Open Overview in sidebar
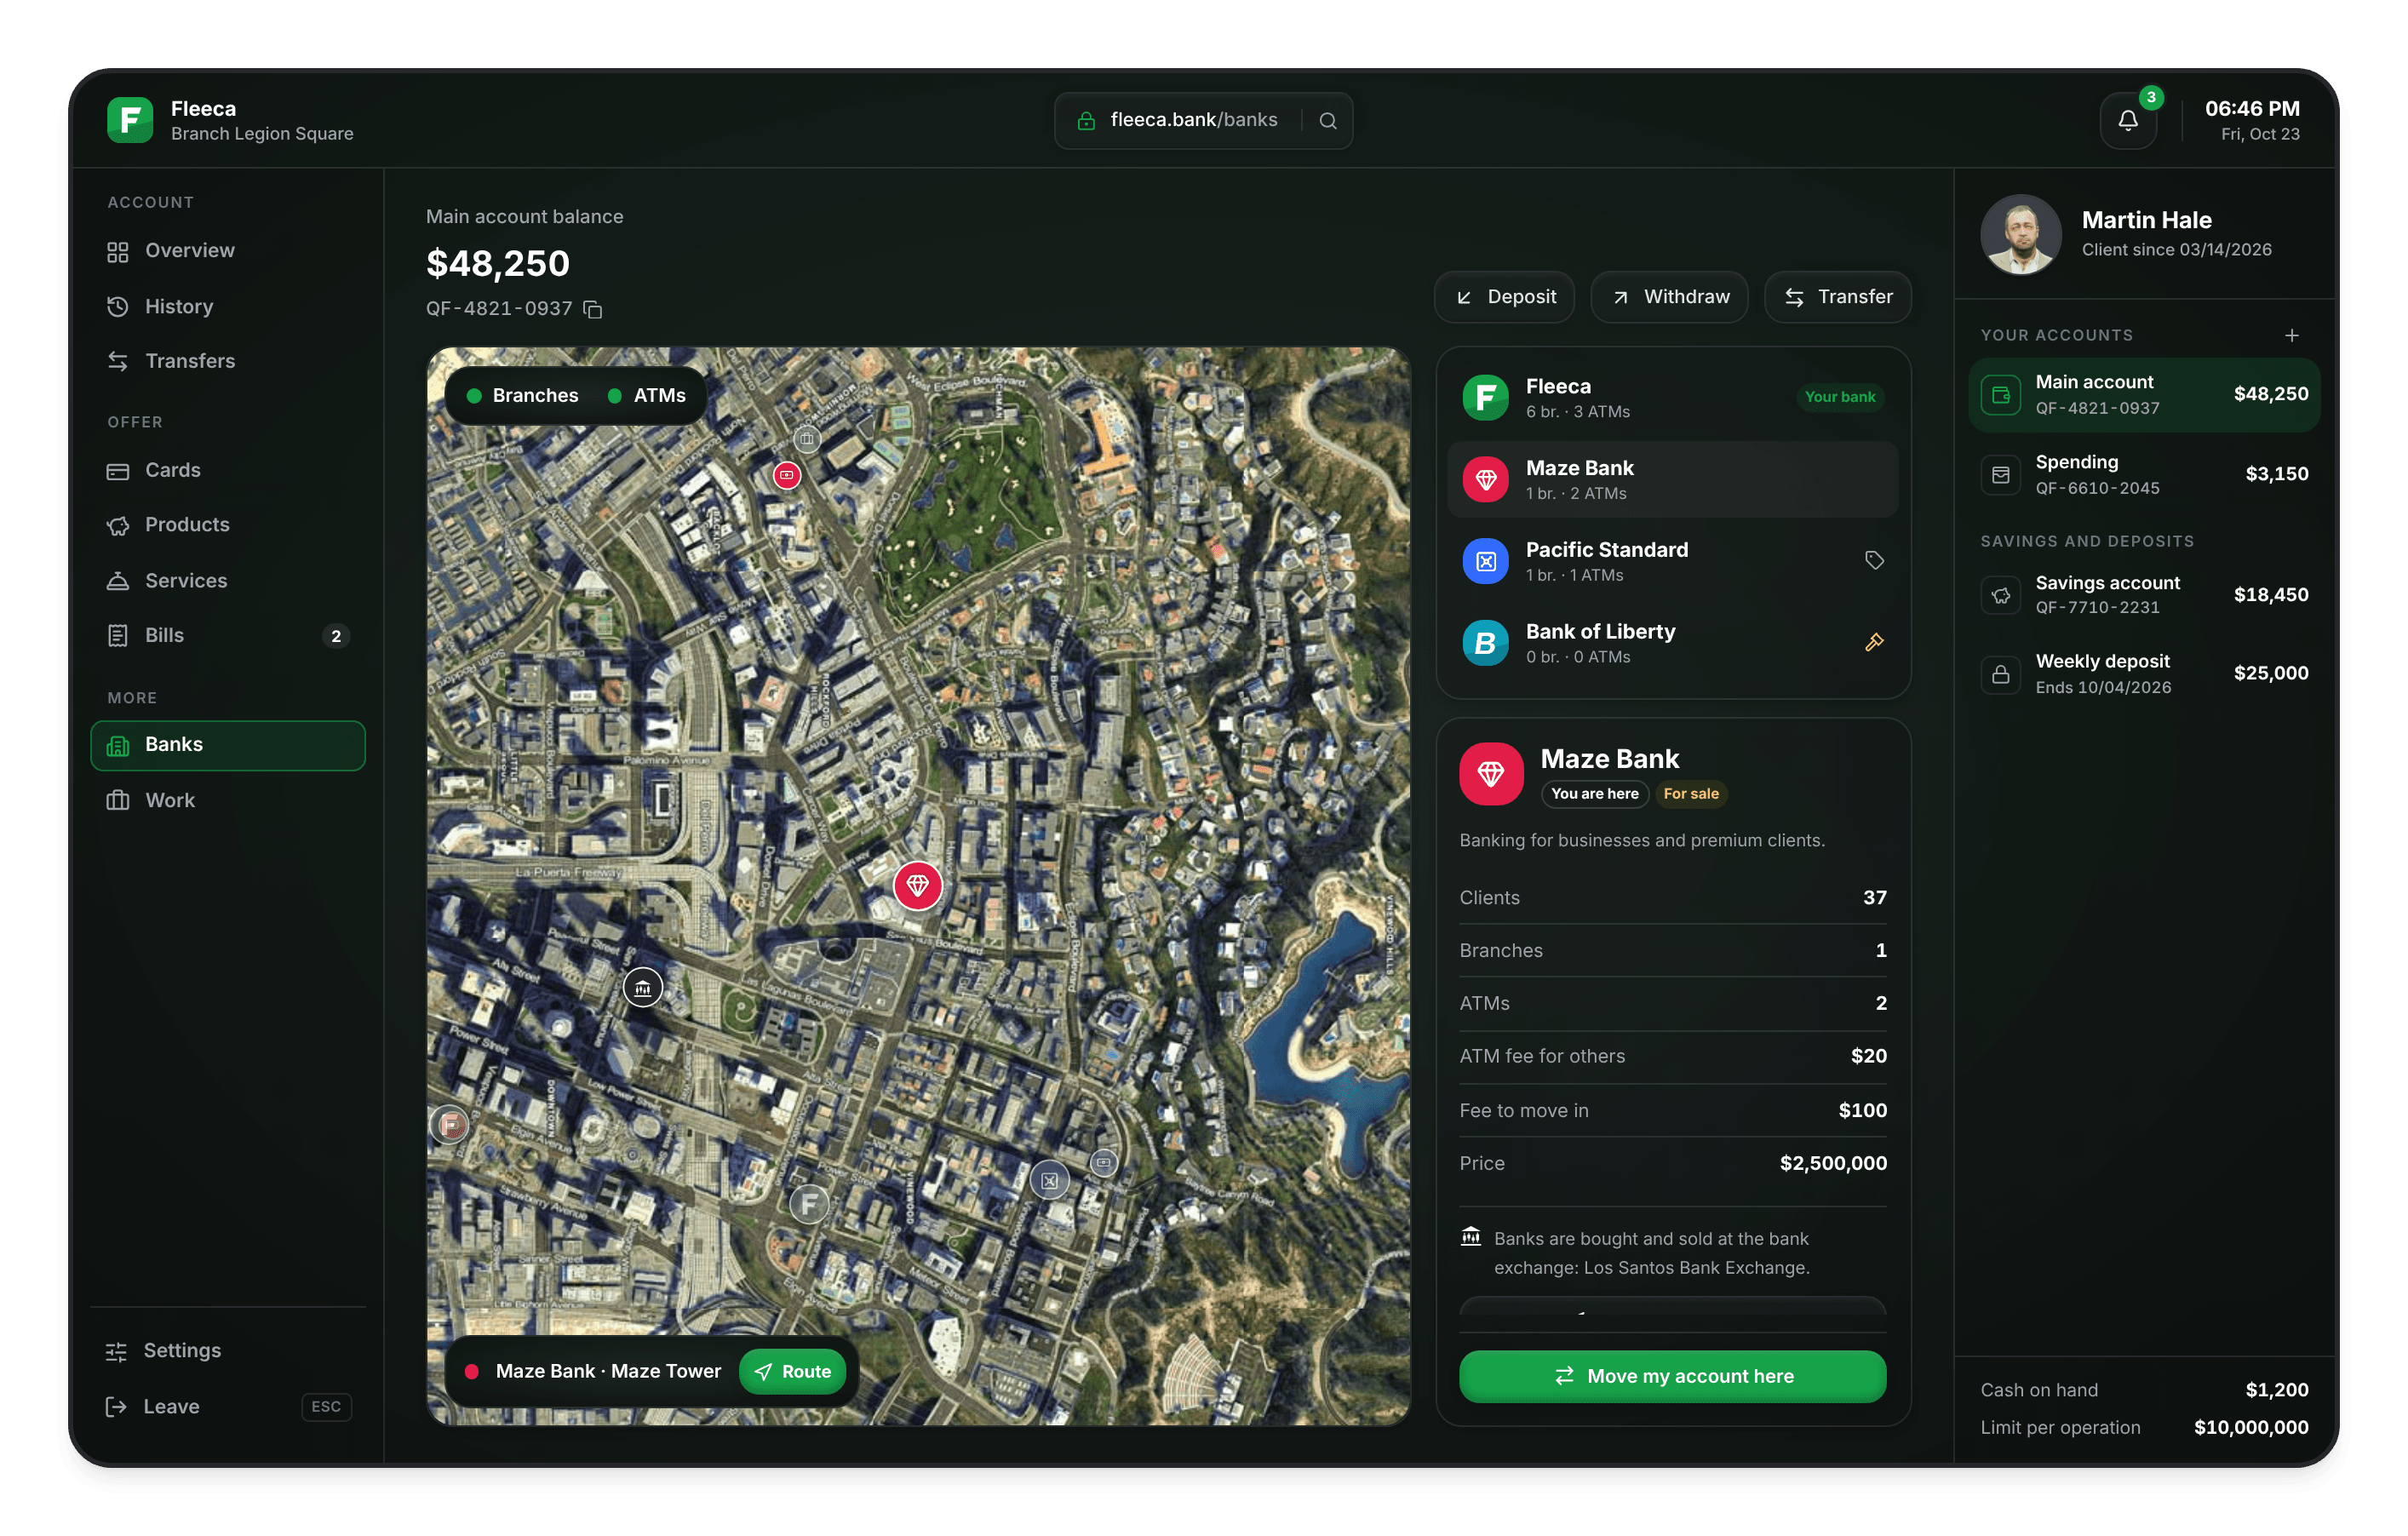The image size is (2408, 1536). point(228,251)
